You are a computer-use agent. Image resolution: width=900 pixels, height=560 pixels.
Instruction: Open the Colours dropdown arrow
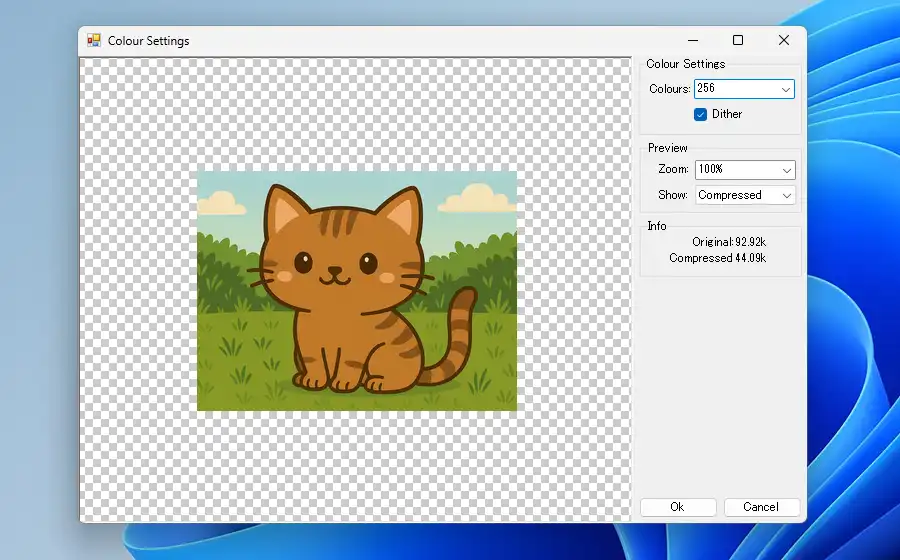786,90
